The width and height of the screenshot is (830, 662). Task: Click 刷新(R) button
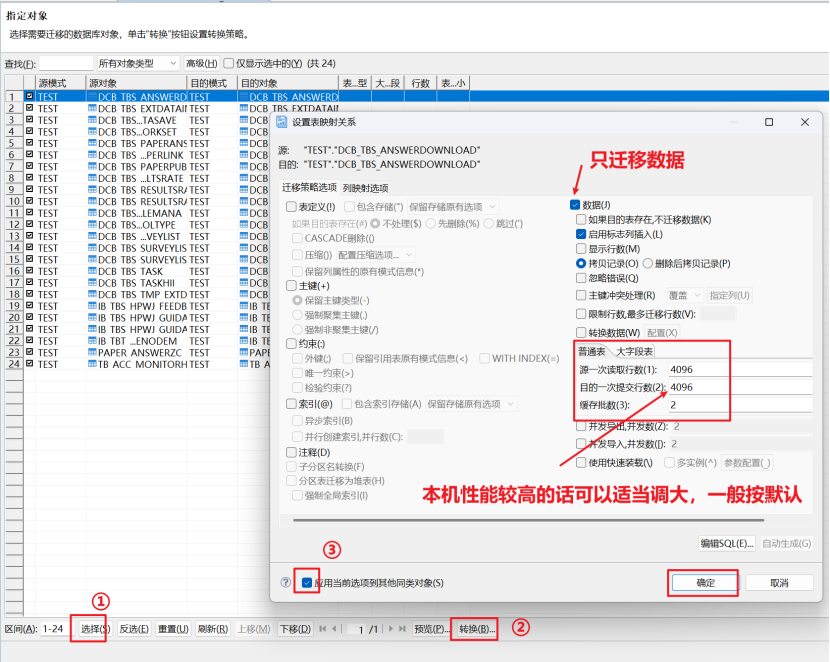coord(212,629)
